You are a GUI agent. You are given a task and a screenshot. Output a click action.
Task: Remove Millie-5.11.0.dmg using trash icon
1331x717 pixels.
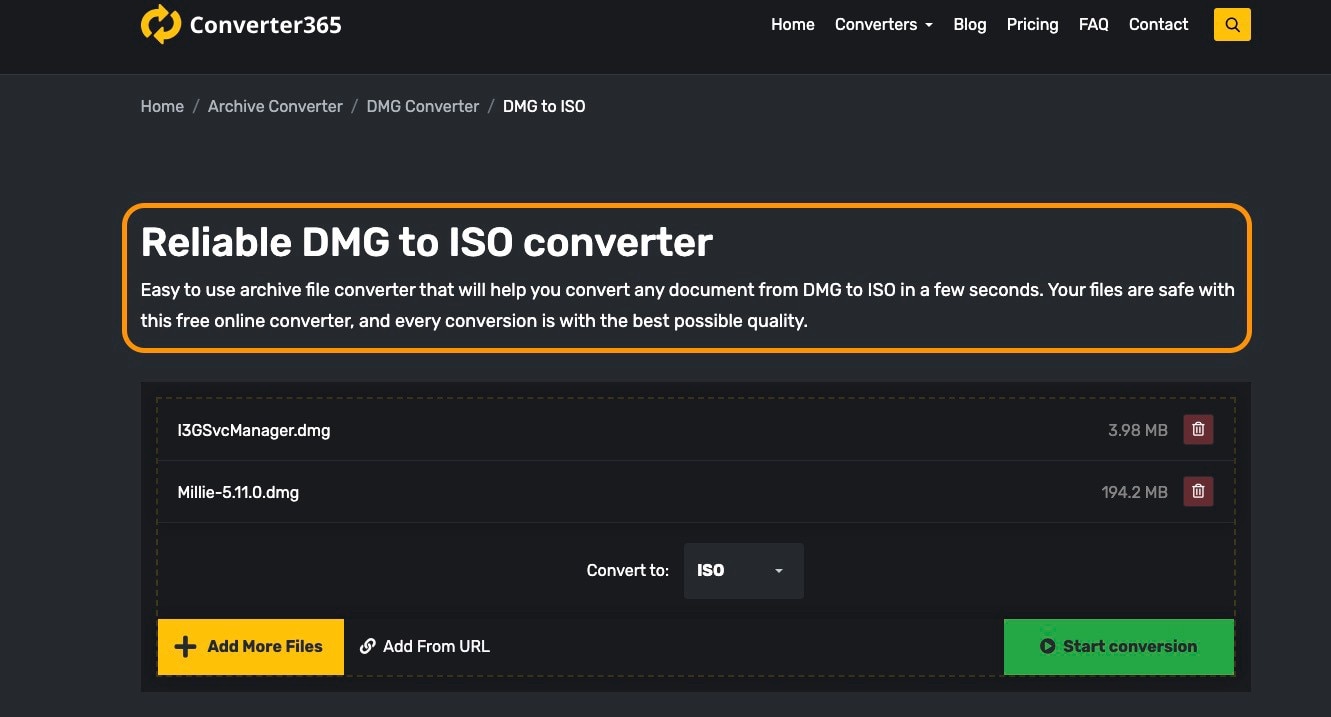pyautogui.click(x=1198, y=492)
